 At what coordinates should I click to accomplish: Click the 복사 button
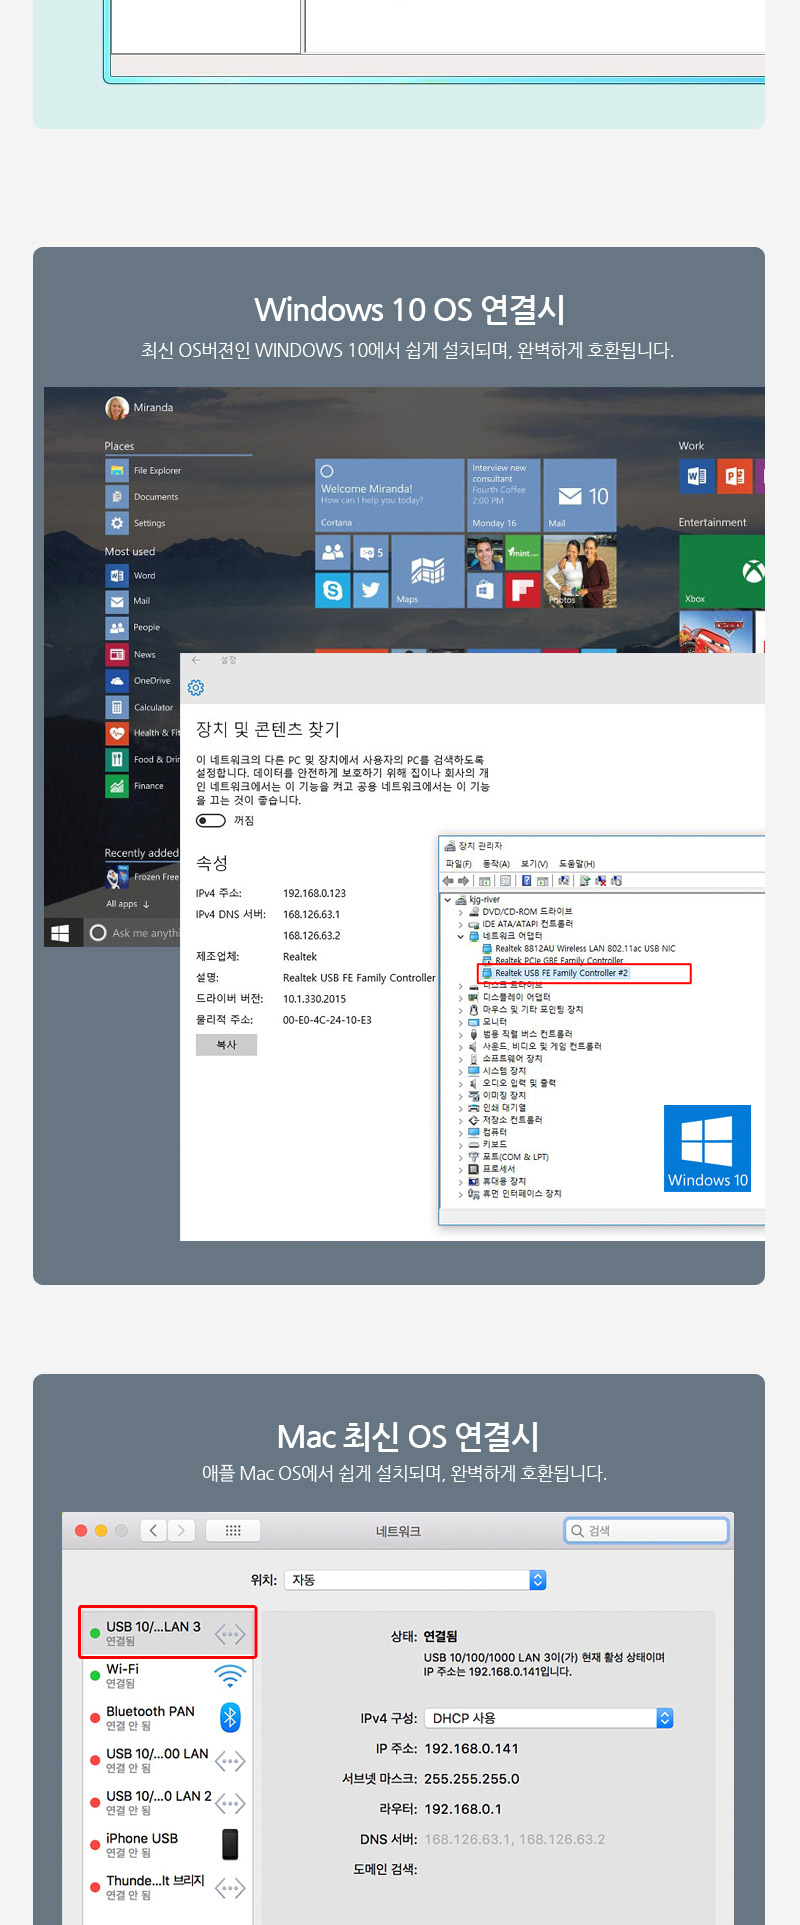click(x=227, y=1045)
